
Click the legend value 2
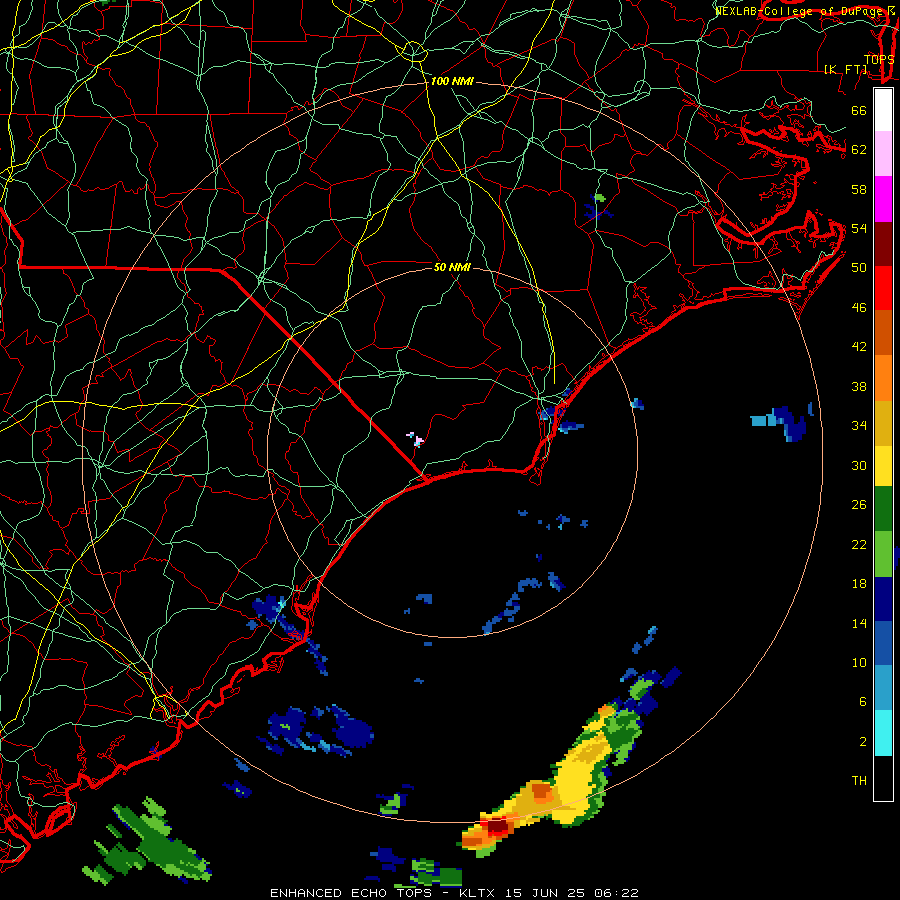[862, 742]
